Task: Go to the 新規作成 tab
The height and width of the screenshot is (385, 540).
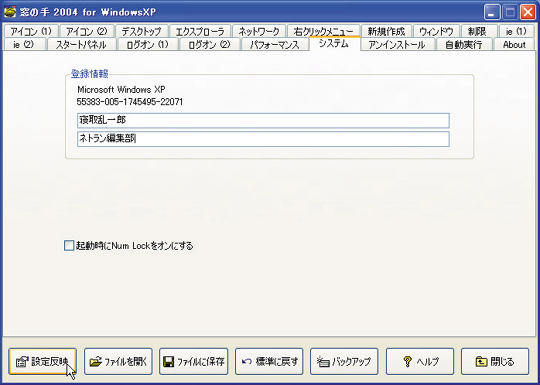Action: click(x=386, y=31)
